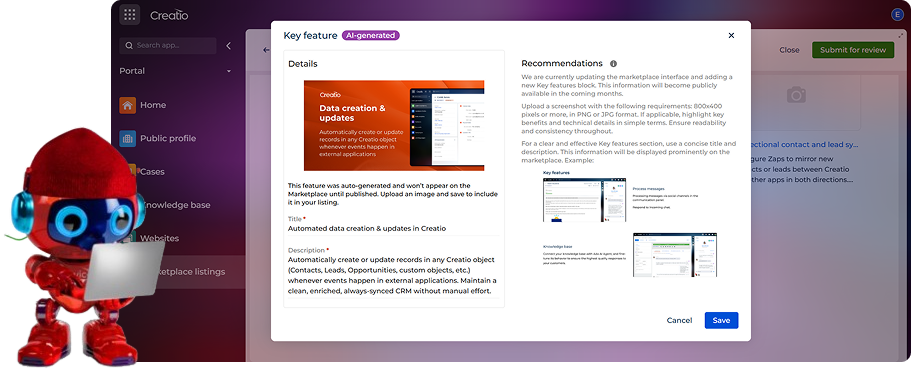Select Home in the sidebar
The image size is (911, 377).
(153, 105)
